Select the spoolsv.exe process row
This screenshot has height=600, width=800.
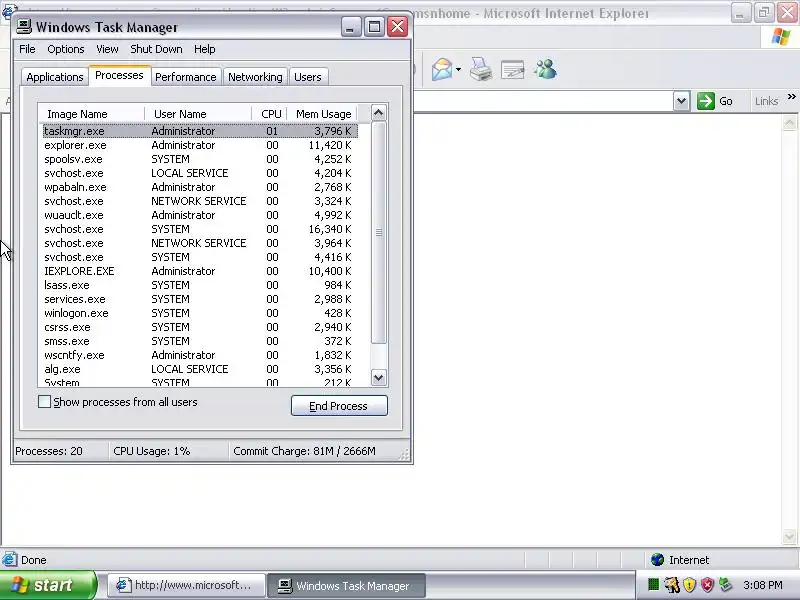[200, 159]
